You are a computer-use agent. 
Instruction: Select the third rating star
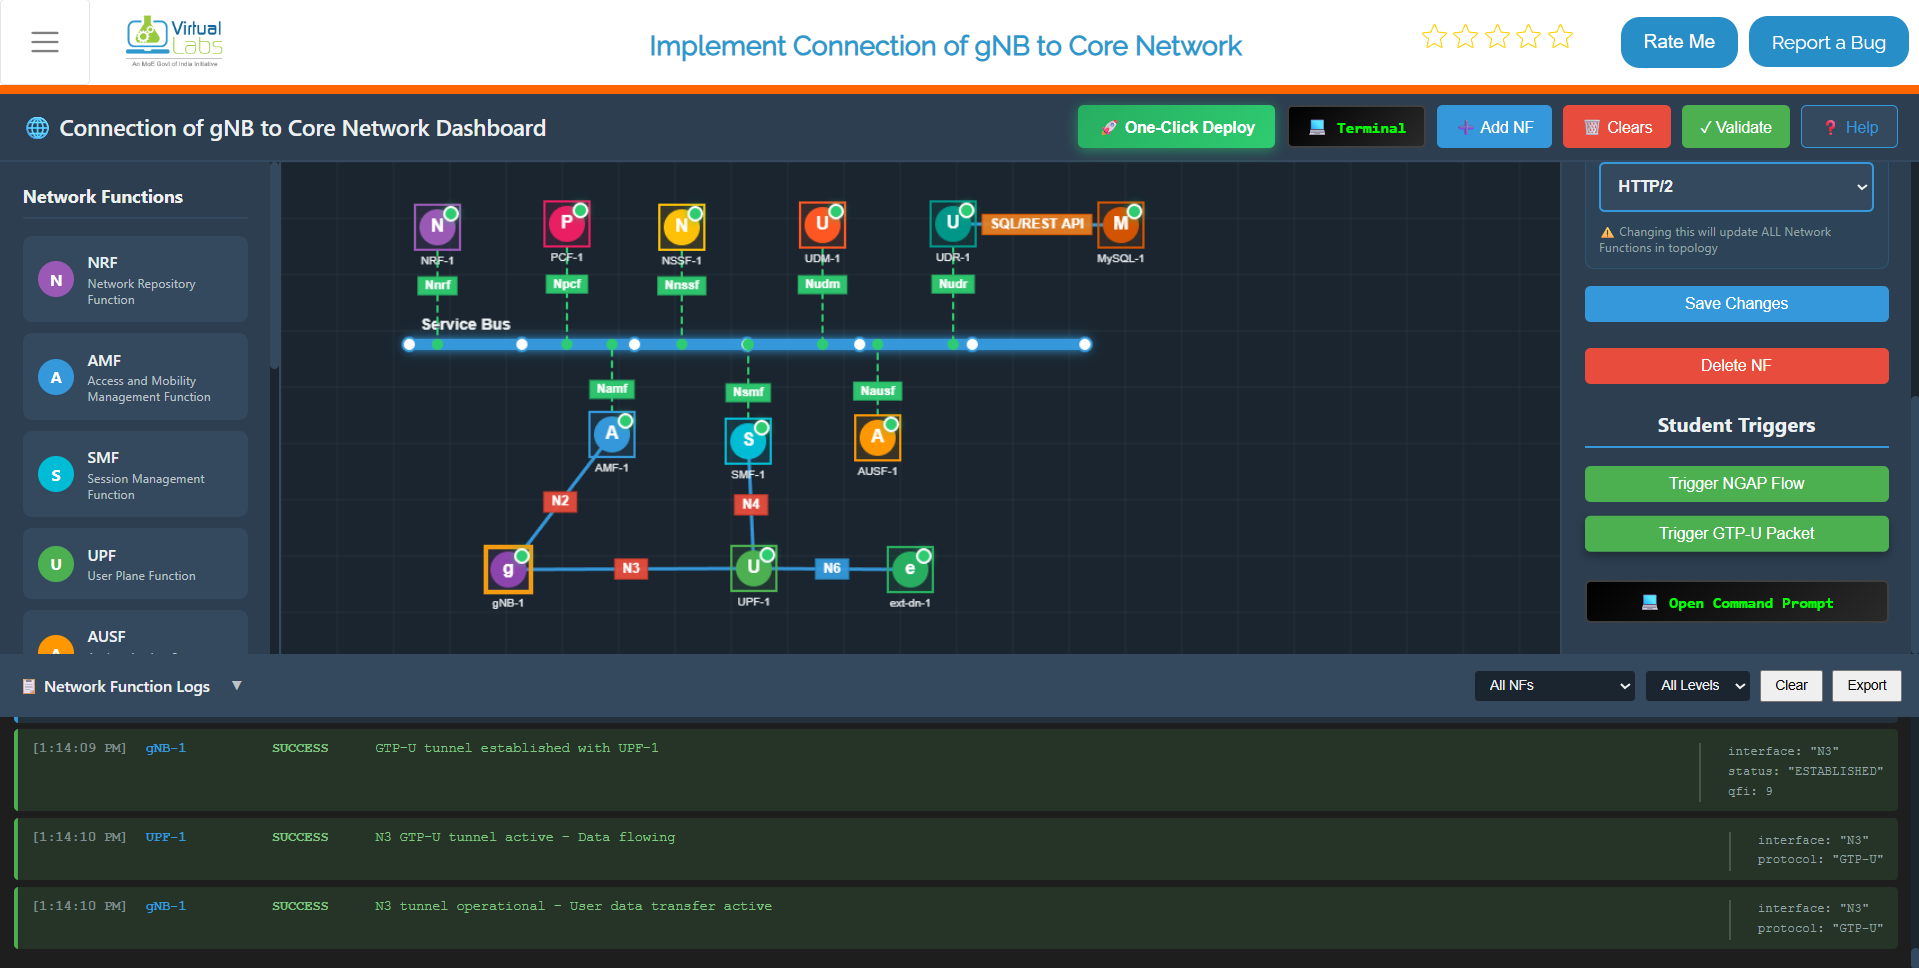pyautogui.click(x=1497, y=37)
